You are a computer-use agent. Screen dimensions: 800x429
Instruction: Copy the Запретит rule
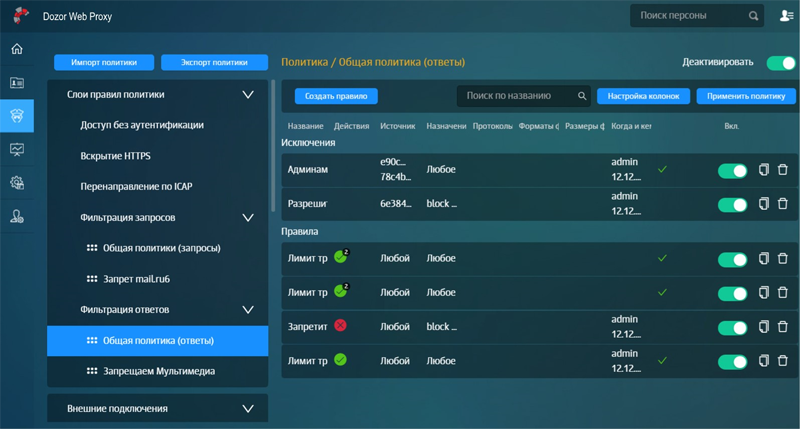tap(763, 326)
